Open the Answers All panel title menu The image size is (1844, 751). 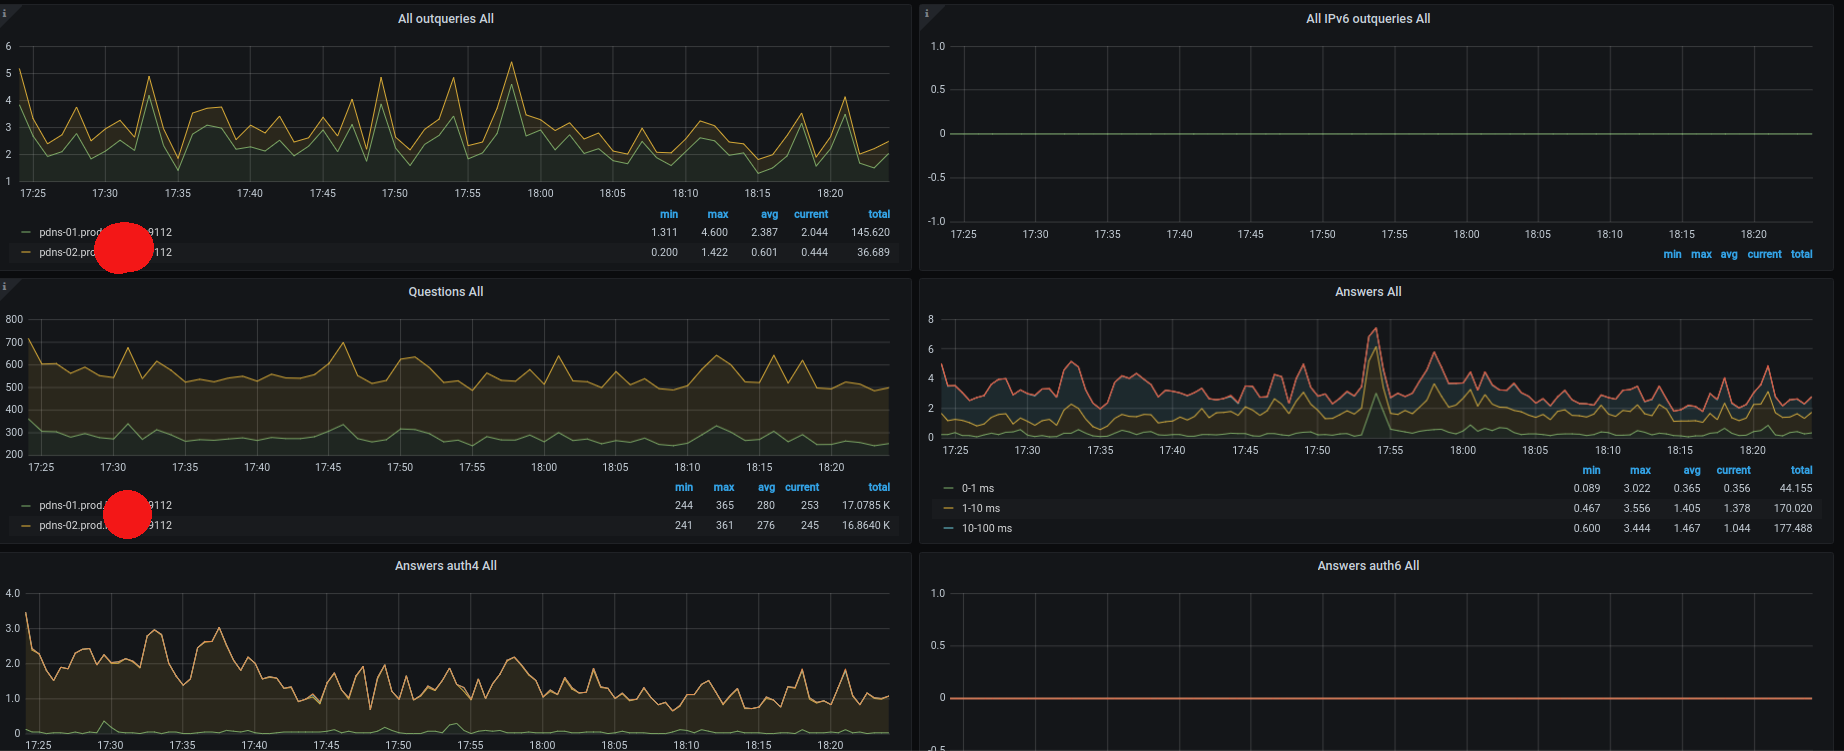click(x=1368, y=292)
